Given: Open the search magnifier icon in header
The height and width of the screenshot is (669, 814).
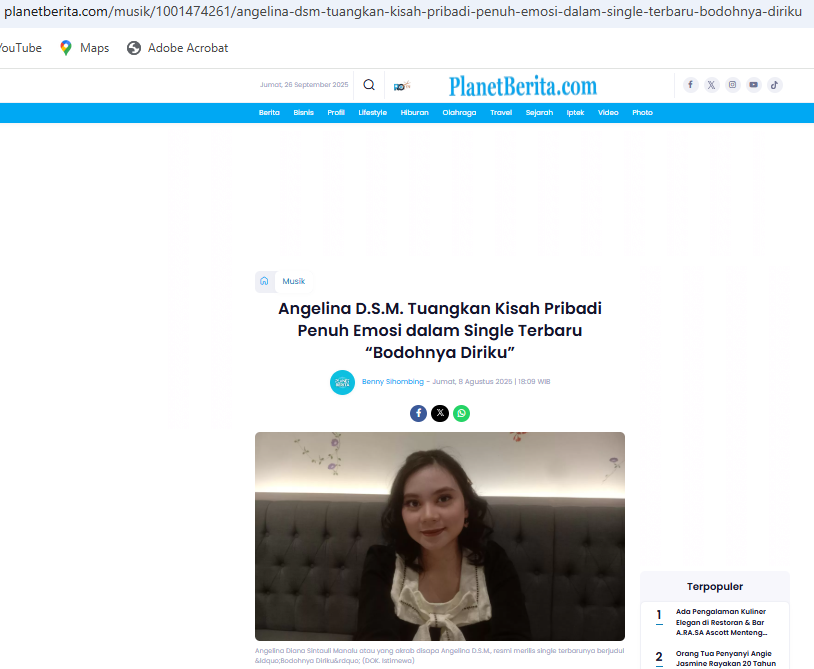Looking at the screenshot, I should [369, 85].
